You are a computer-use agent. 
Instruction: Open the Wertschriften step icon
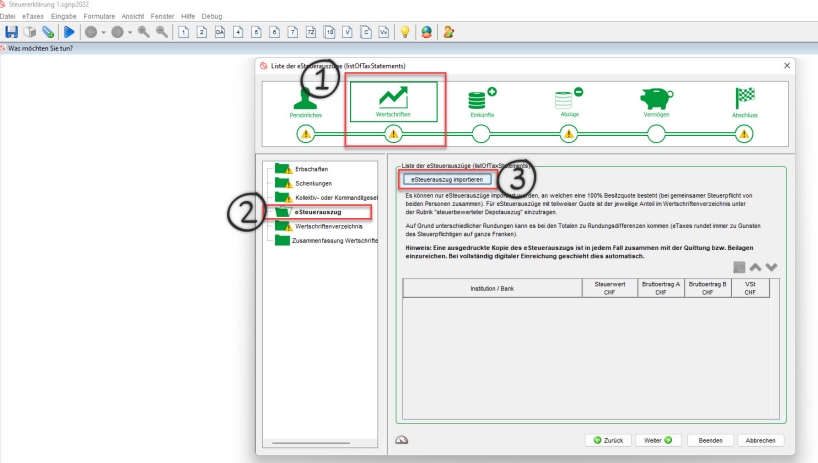[x=392, y=102]
